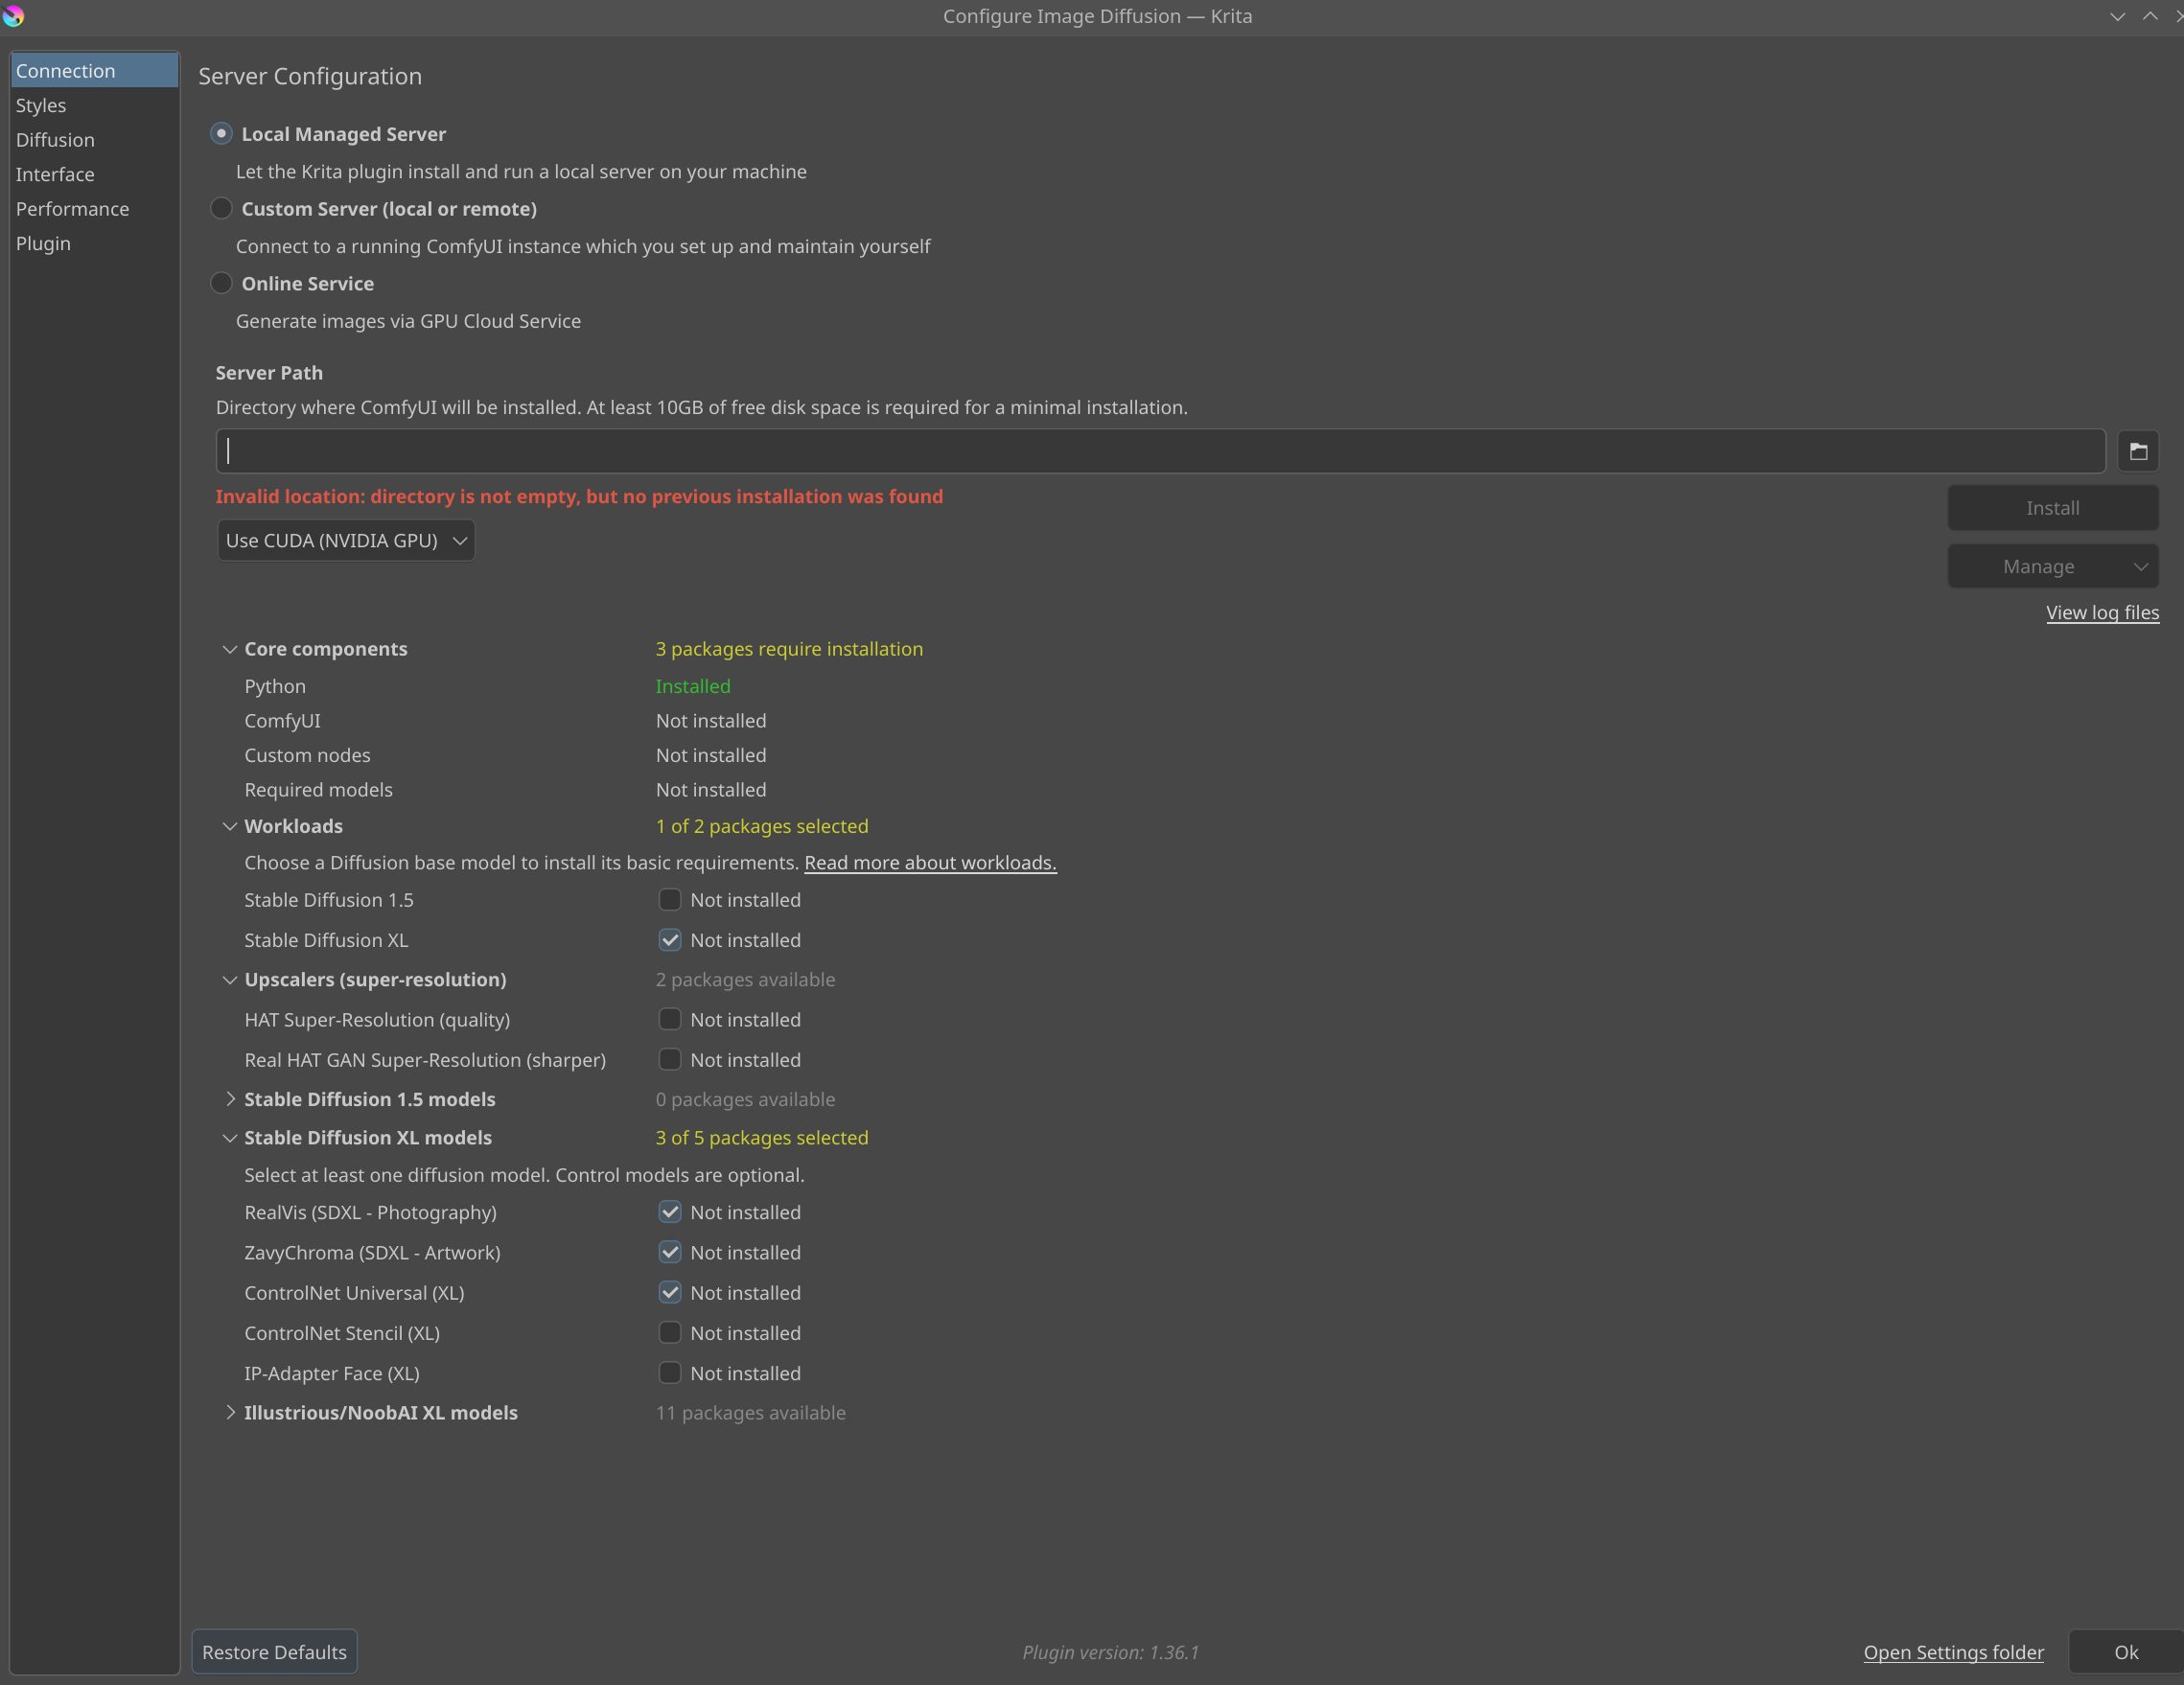
Task: Check Real HAT GAN Super-Resolution (sharper)
Action: point(670,1059)
